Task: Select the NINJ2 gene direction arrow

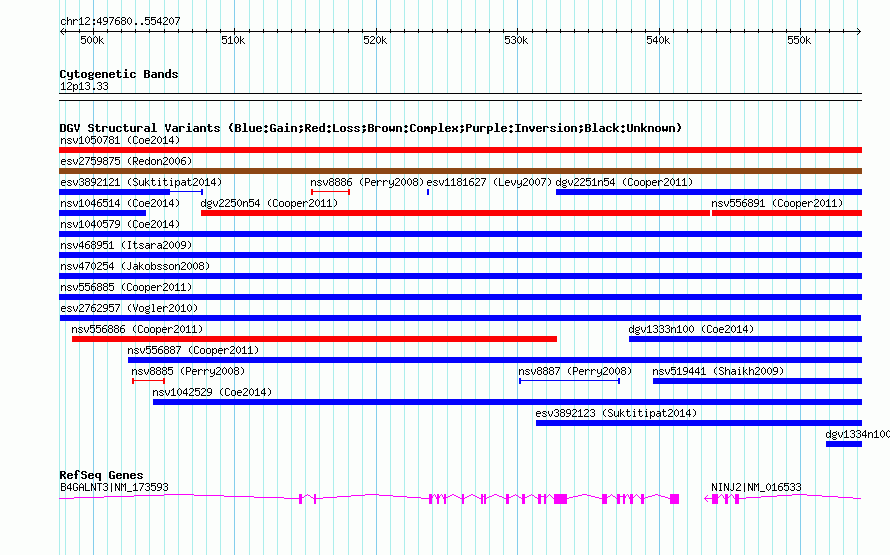Action: tap(707, 499)
